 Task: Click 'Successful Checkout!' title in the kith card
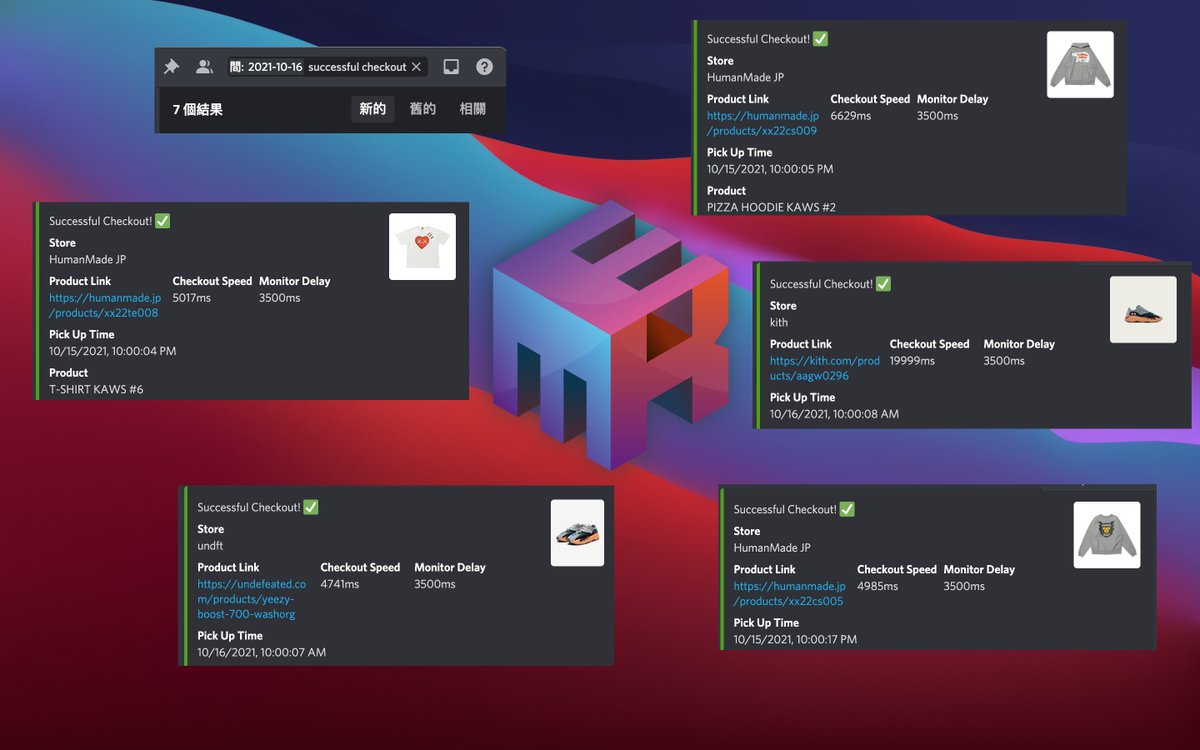[821, 284]
